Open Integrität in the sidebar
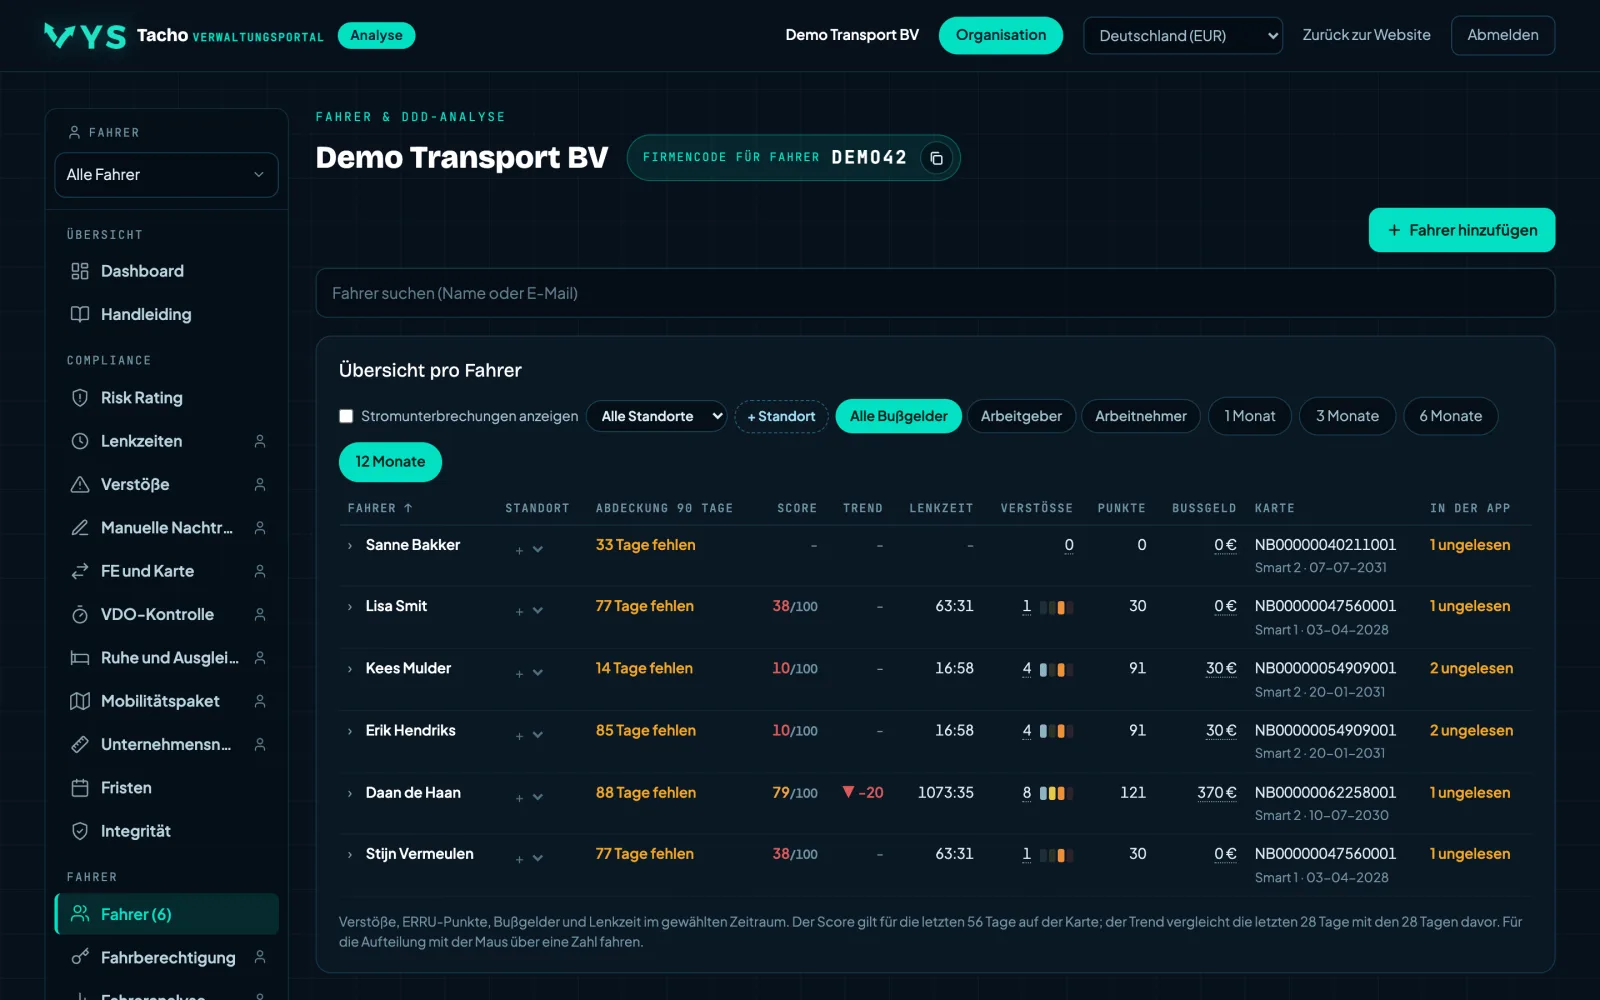The image size is (1600, 1000). [x=166, y=831]
